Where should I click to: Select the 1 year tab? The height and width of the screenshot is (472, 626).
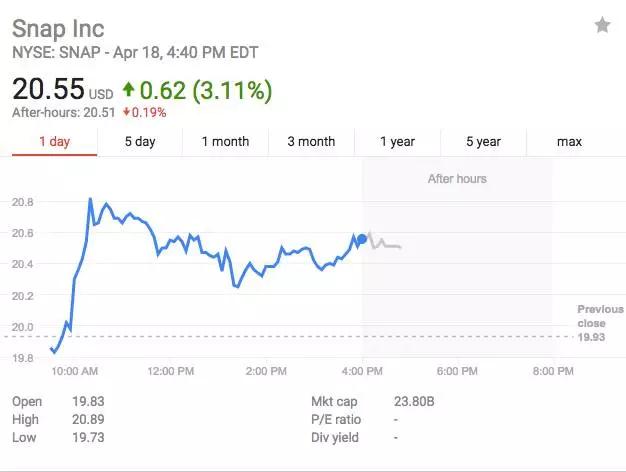(x=398, y=142)
